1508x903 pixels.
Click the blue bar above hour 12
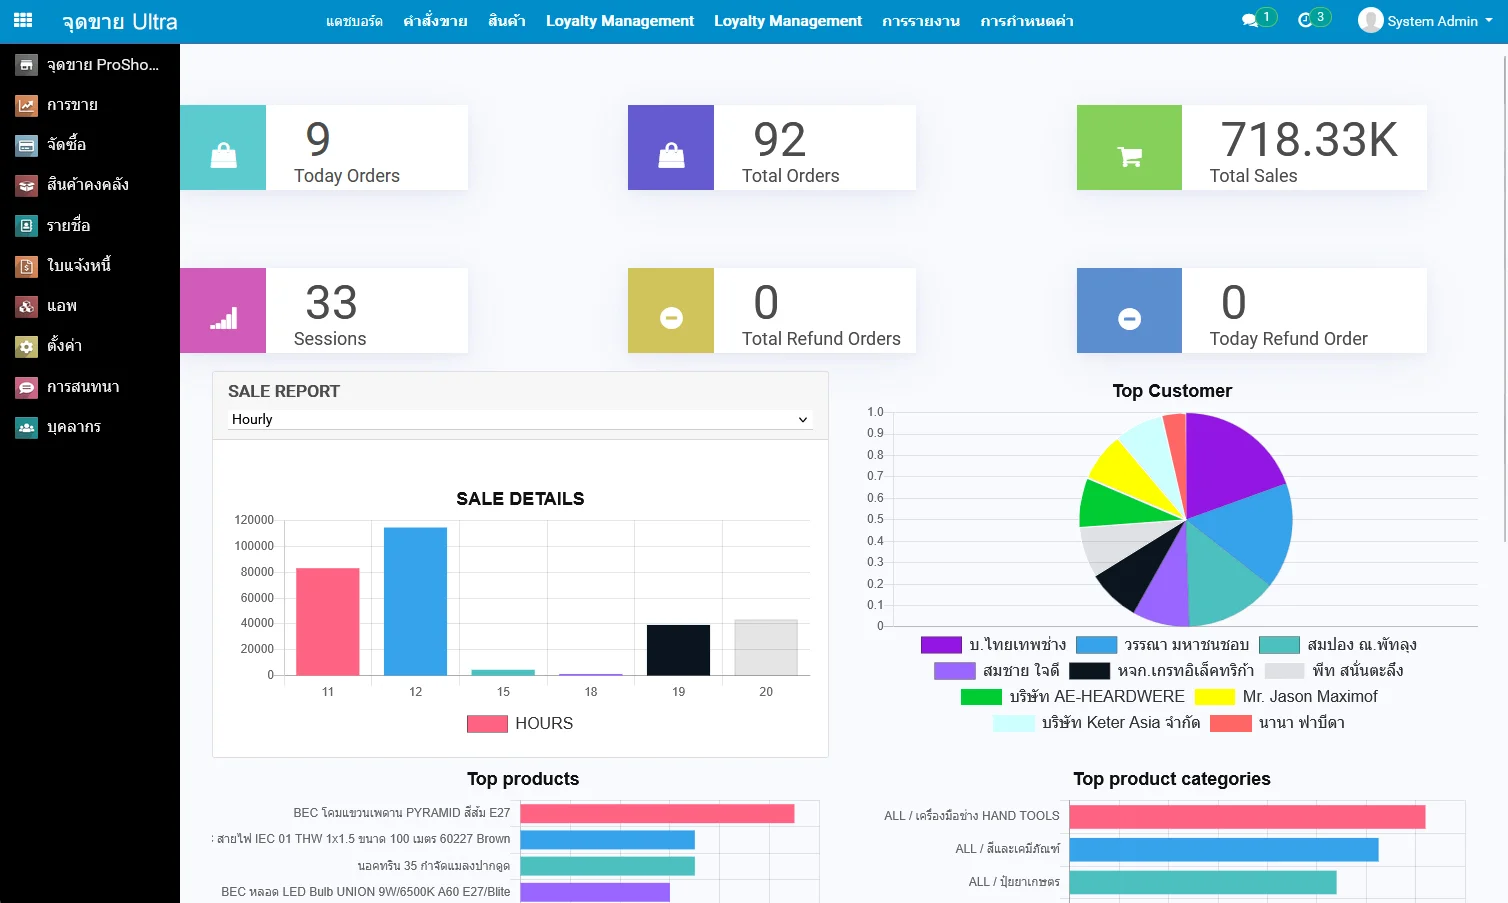(x=414, y=600)
